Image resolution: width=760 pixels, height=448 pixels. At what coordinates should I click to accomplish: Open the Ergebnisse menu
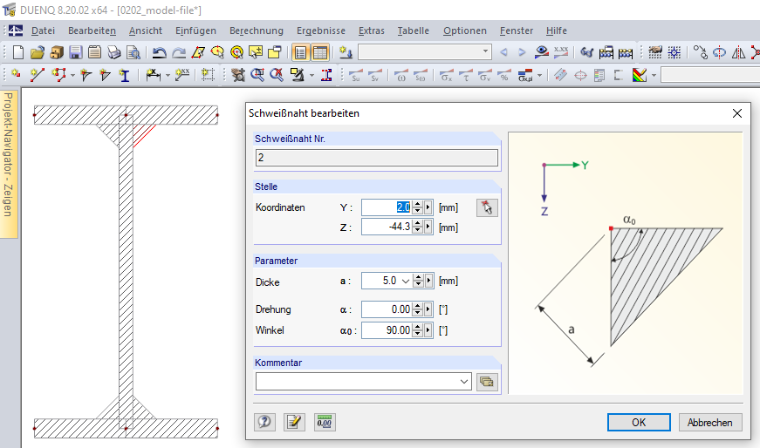coord(321,31)
